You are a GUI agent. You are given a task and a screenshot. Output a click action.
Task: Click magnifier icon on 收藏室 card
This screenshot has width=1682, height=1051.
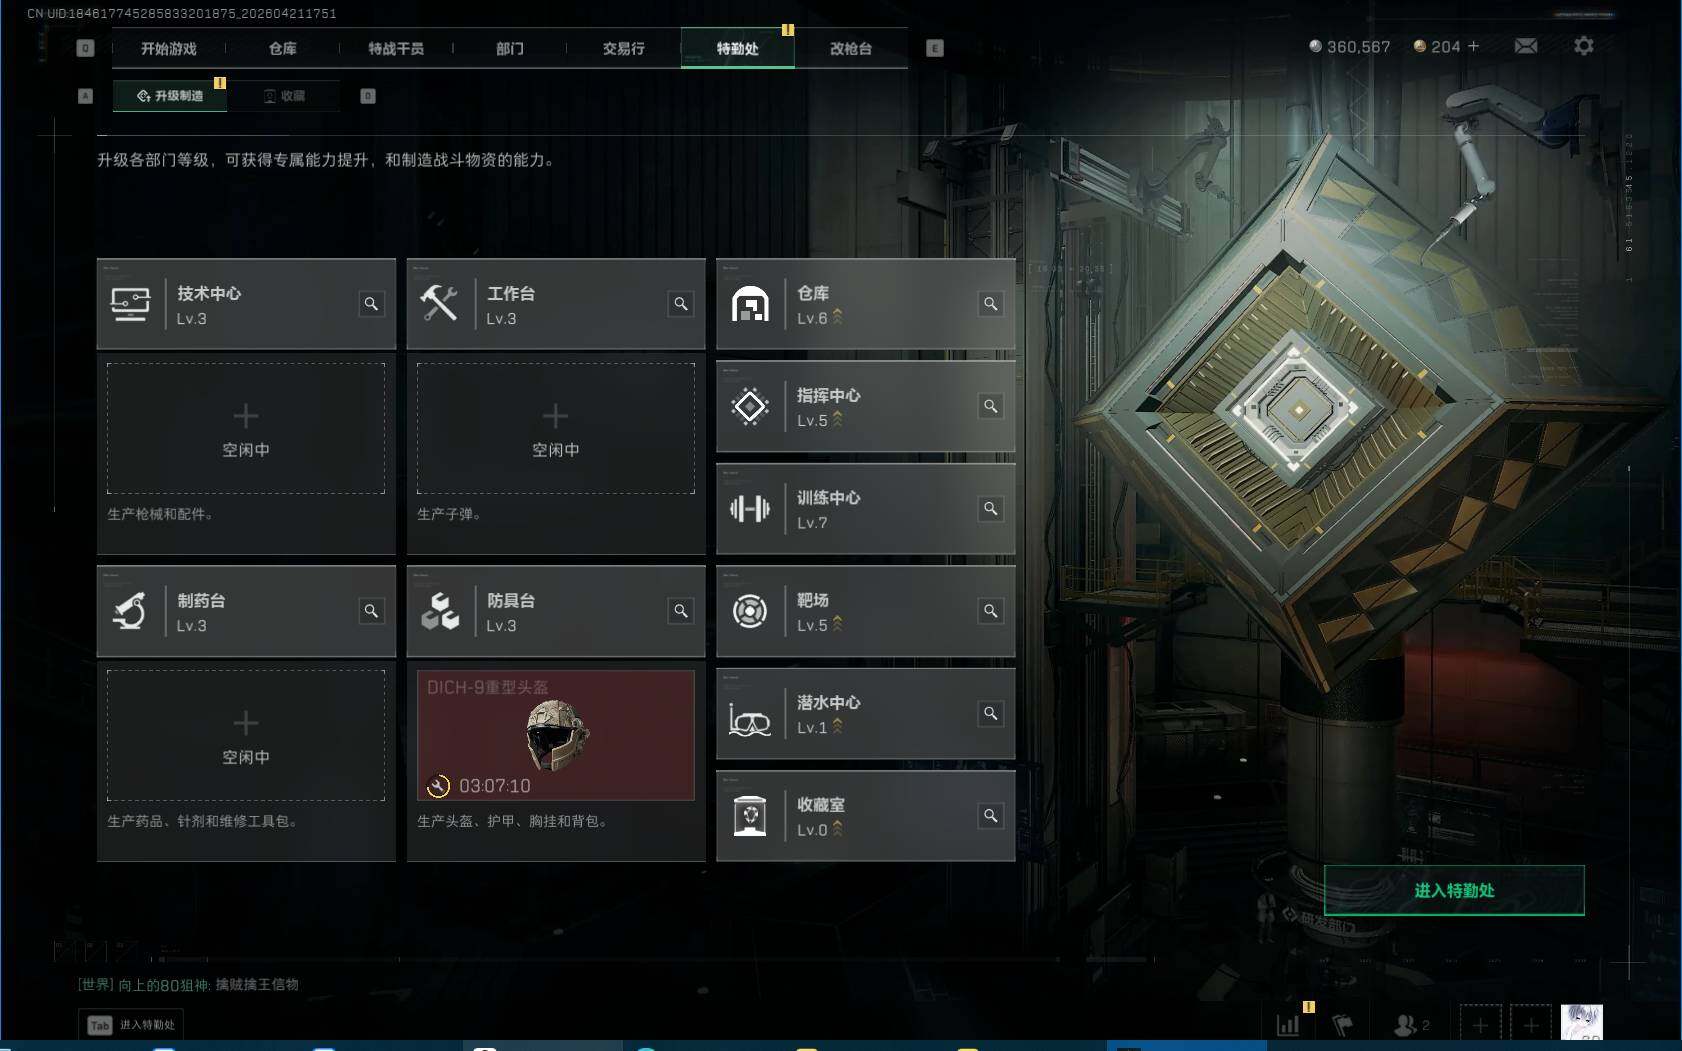tap(991, 816)
